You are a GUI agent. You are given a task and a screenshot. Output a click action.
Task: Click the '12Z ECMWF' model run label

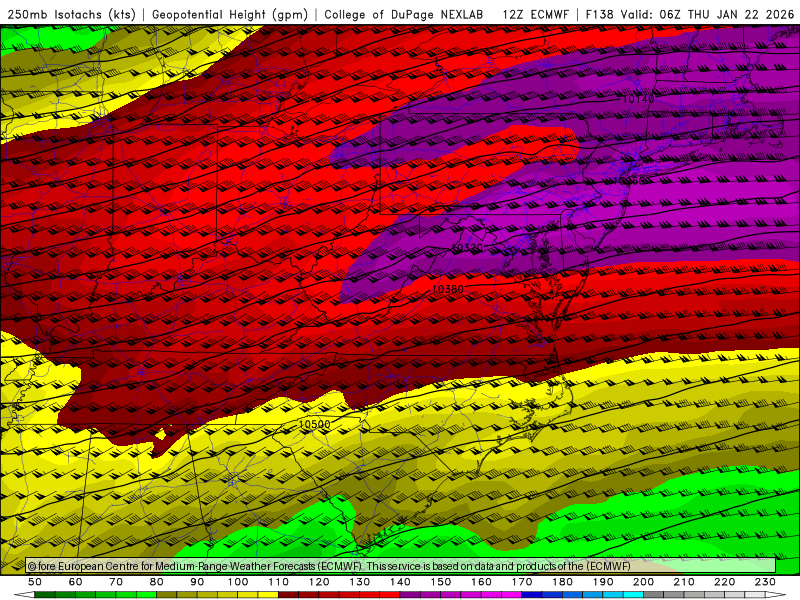[535, 14]
